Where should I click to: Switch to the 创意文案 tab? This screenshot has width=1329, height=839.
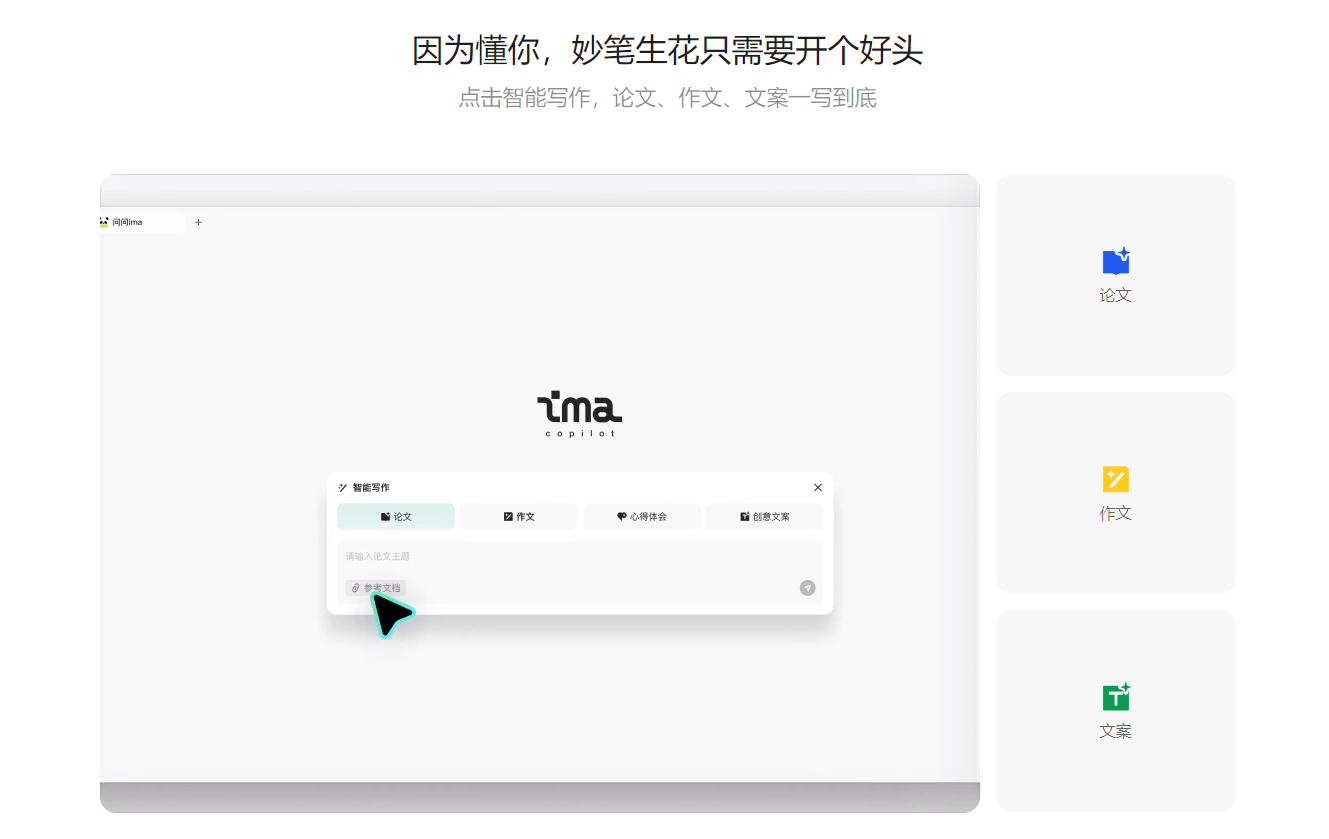pos(765,516)
